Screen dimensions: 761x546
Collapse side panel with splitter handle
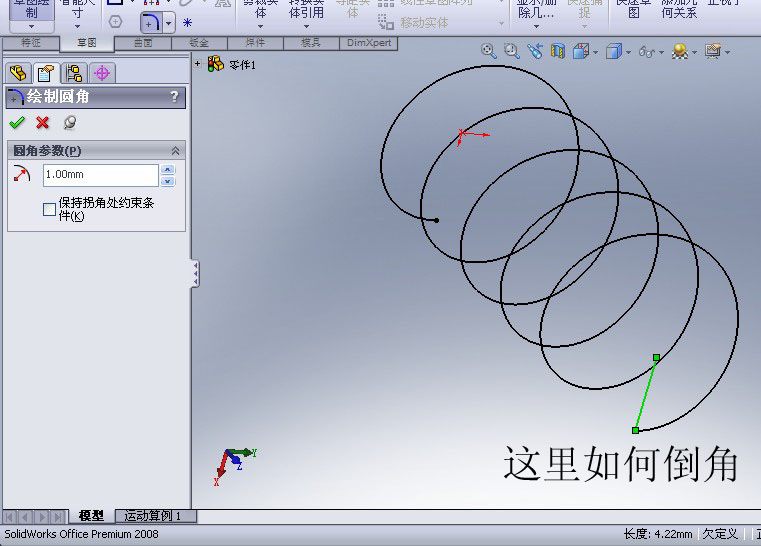(x=196, y=274)
